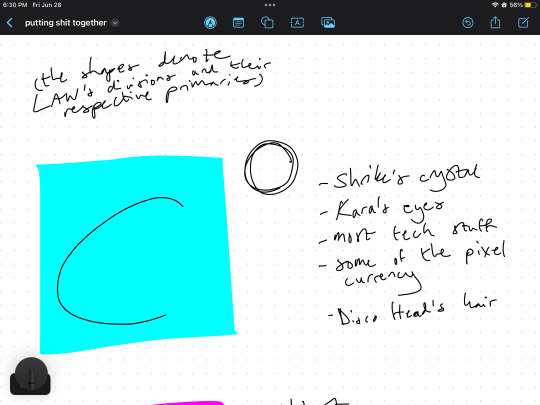This screenshot has width=540, height=405.
Task: Open the board title dropdown chevron
Action: coord(115,23)
